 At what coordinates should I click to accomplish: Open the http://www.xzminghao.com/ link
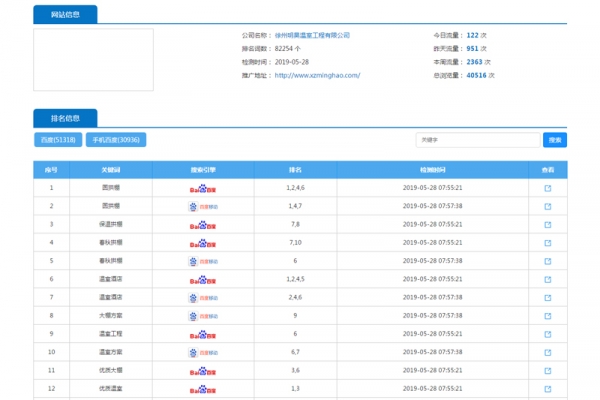click(317, 75)
